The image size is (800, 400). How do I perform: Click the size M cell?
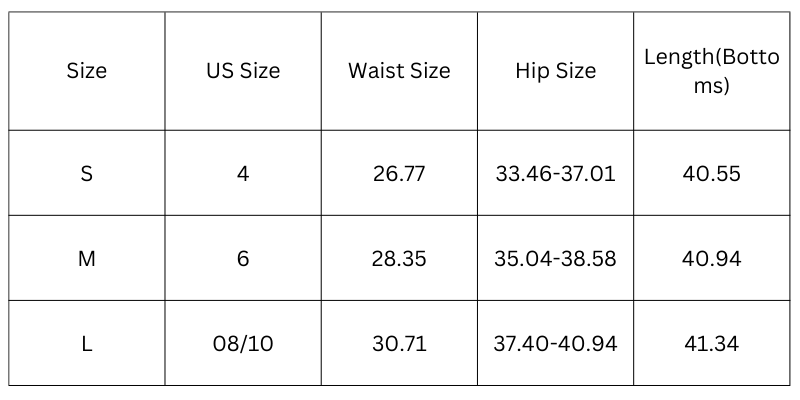click(87, 258)
